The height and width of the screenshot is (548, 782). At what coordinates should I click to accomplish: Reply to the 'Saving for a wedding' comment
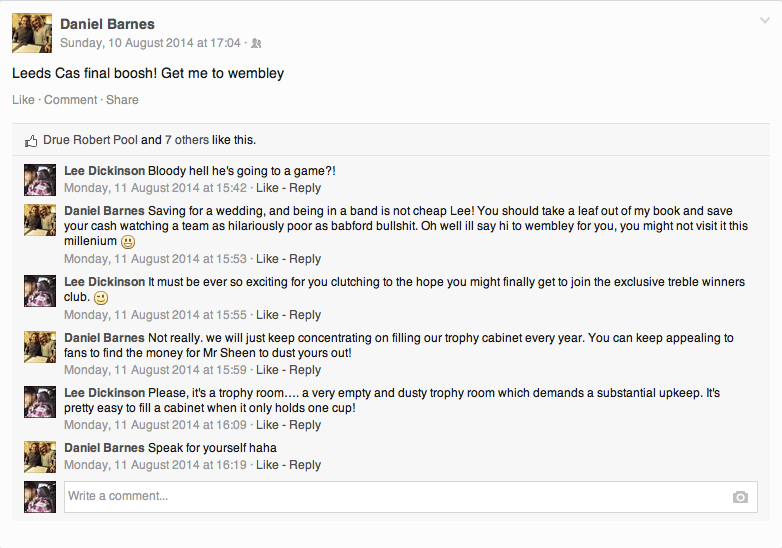pos(305,259)
